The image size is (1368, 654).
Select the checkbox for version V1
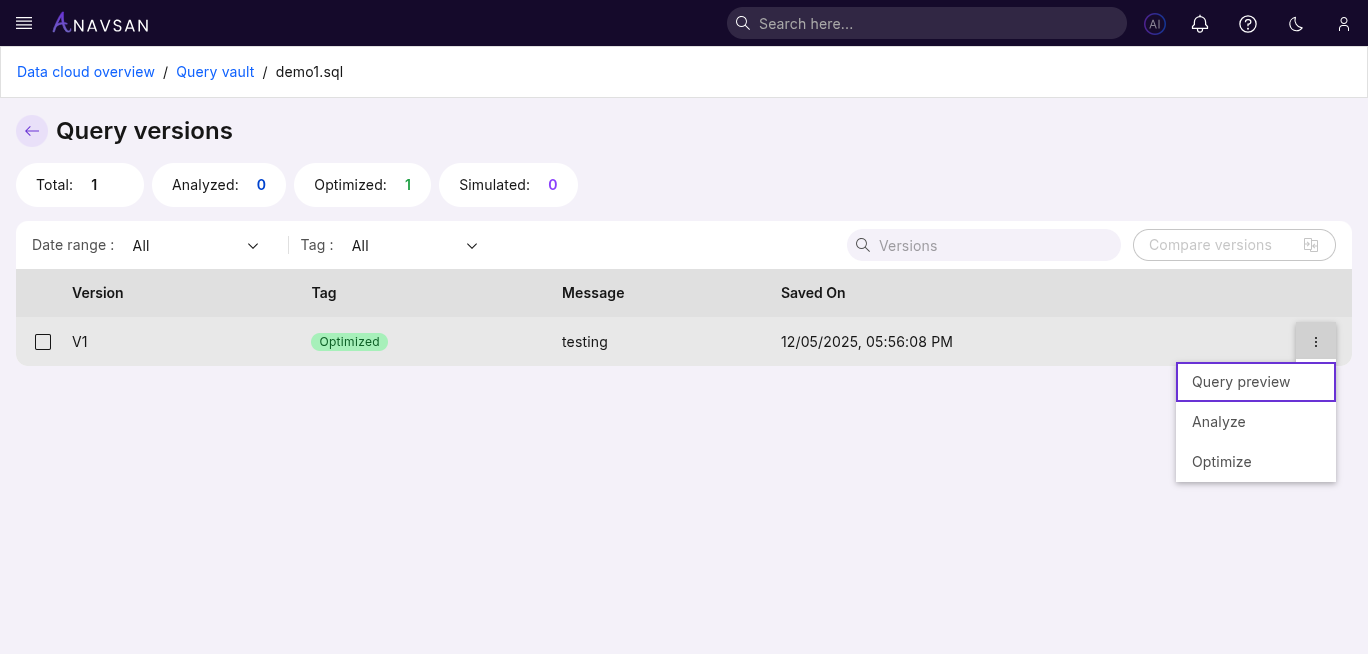pyautogui.click(x=43, y=341)
